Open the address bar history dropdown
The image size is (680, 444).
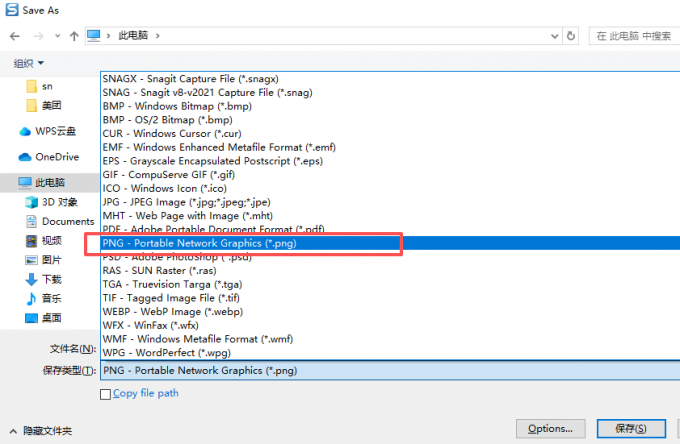[554, 36]
